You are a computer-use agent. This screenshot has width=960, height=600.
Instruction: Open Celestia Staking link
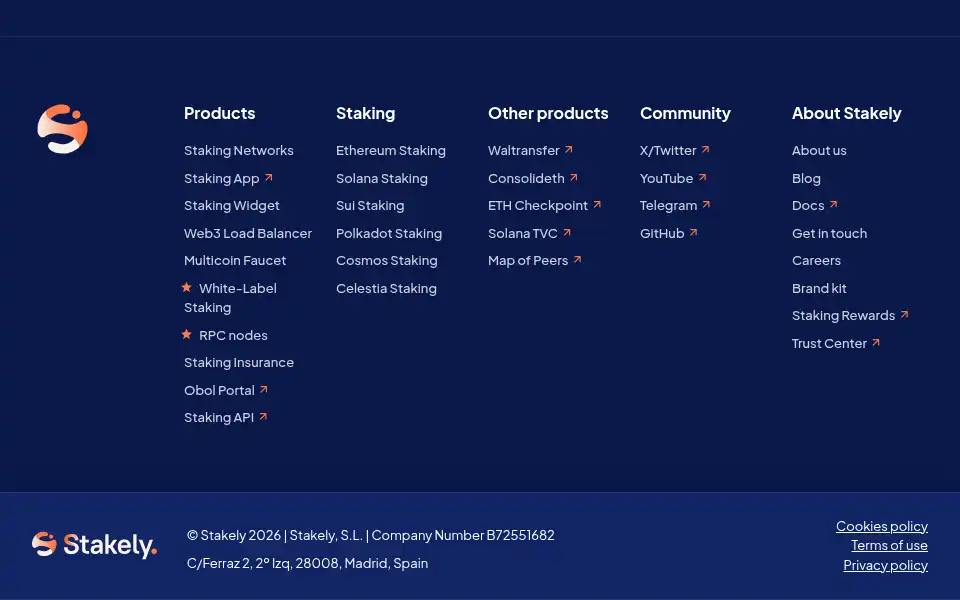click(386, 288)
